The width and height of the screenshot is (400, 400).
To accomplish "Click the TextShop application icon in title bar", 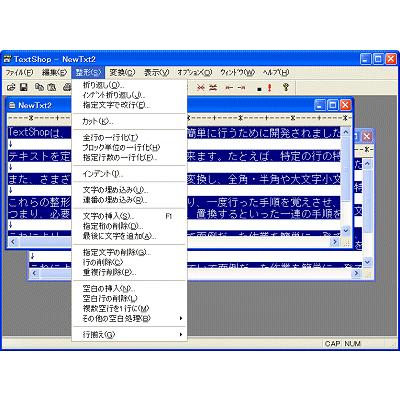I will pyautogui.click(x=7, y=59).
